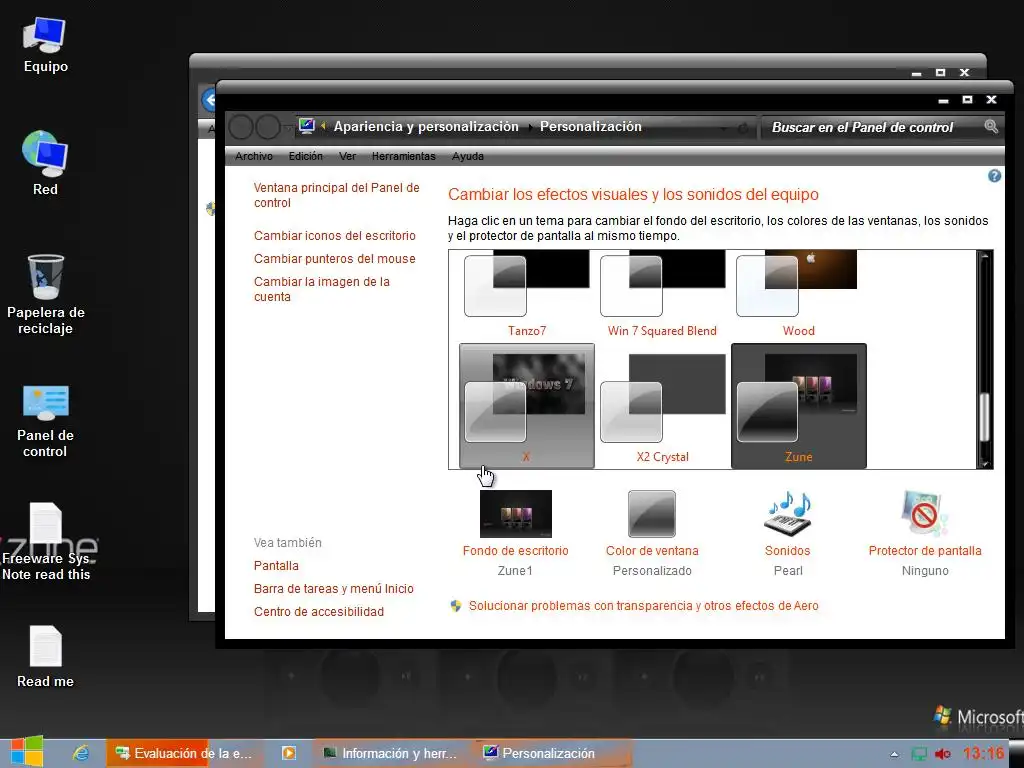Open Sonidos piano icon

pyautogui.click(x=788, y=514)
